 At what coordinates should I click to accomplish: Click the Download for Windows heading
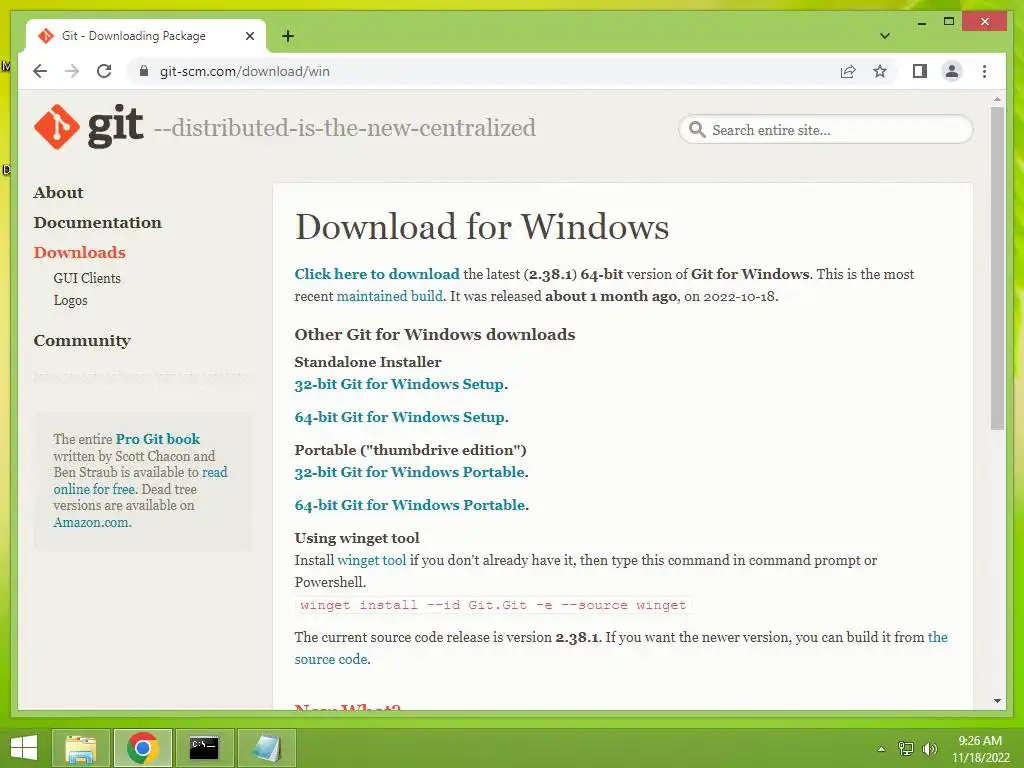pyautogui.click(x=481, y=227)
